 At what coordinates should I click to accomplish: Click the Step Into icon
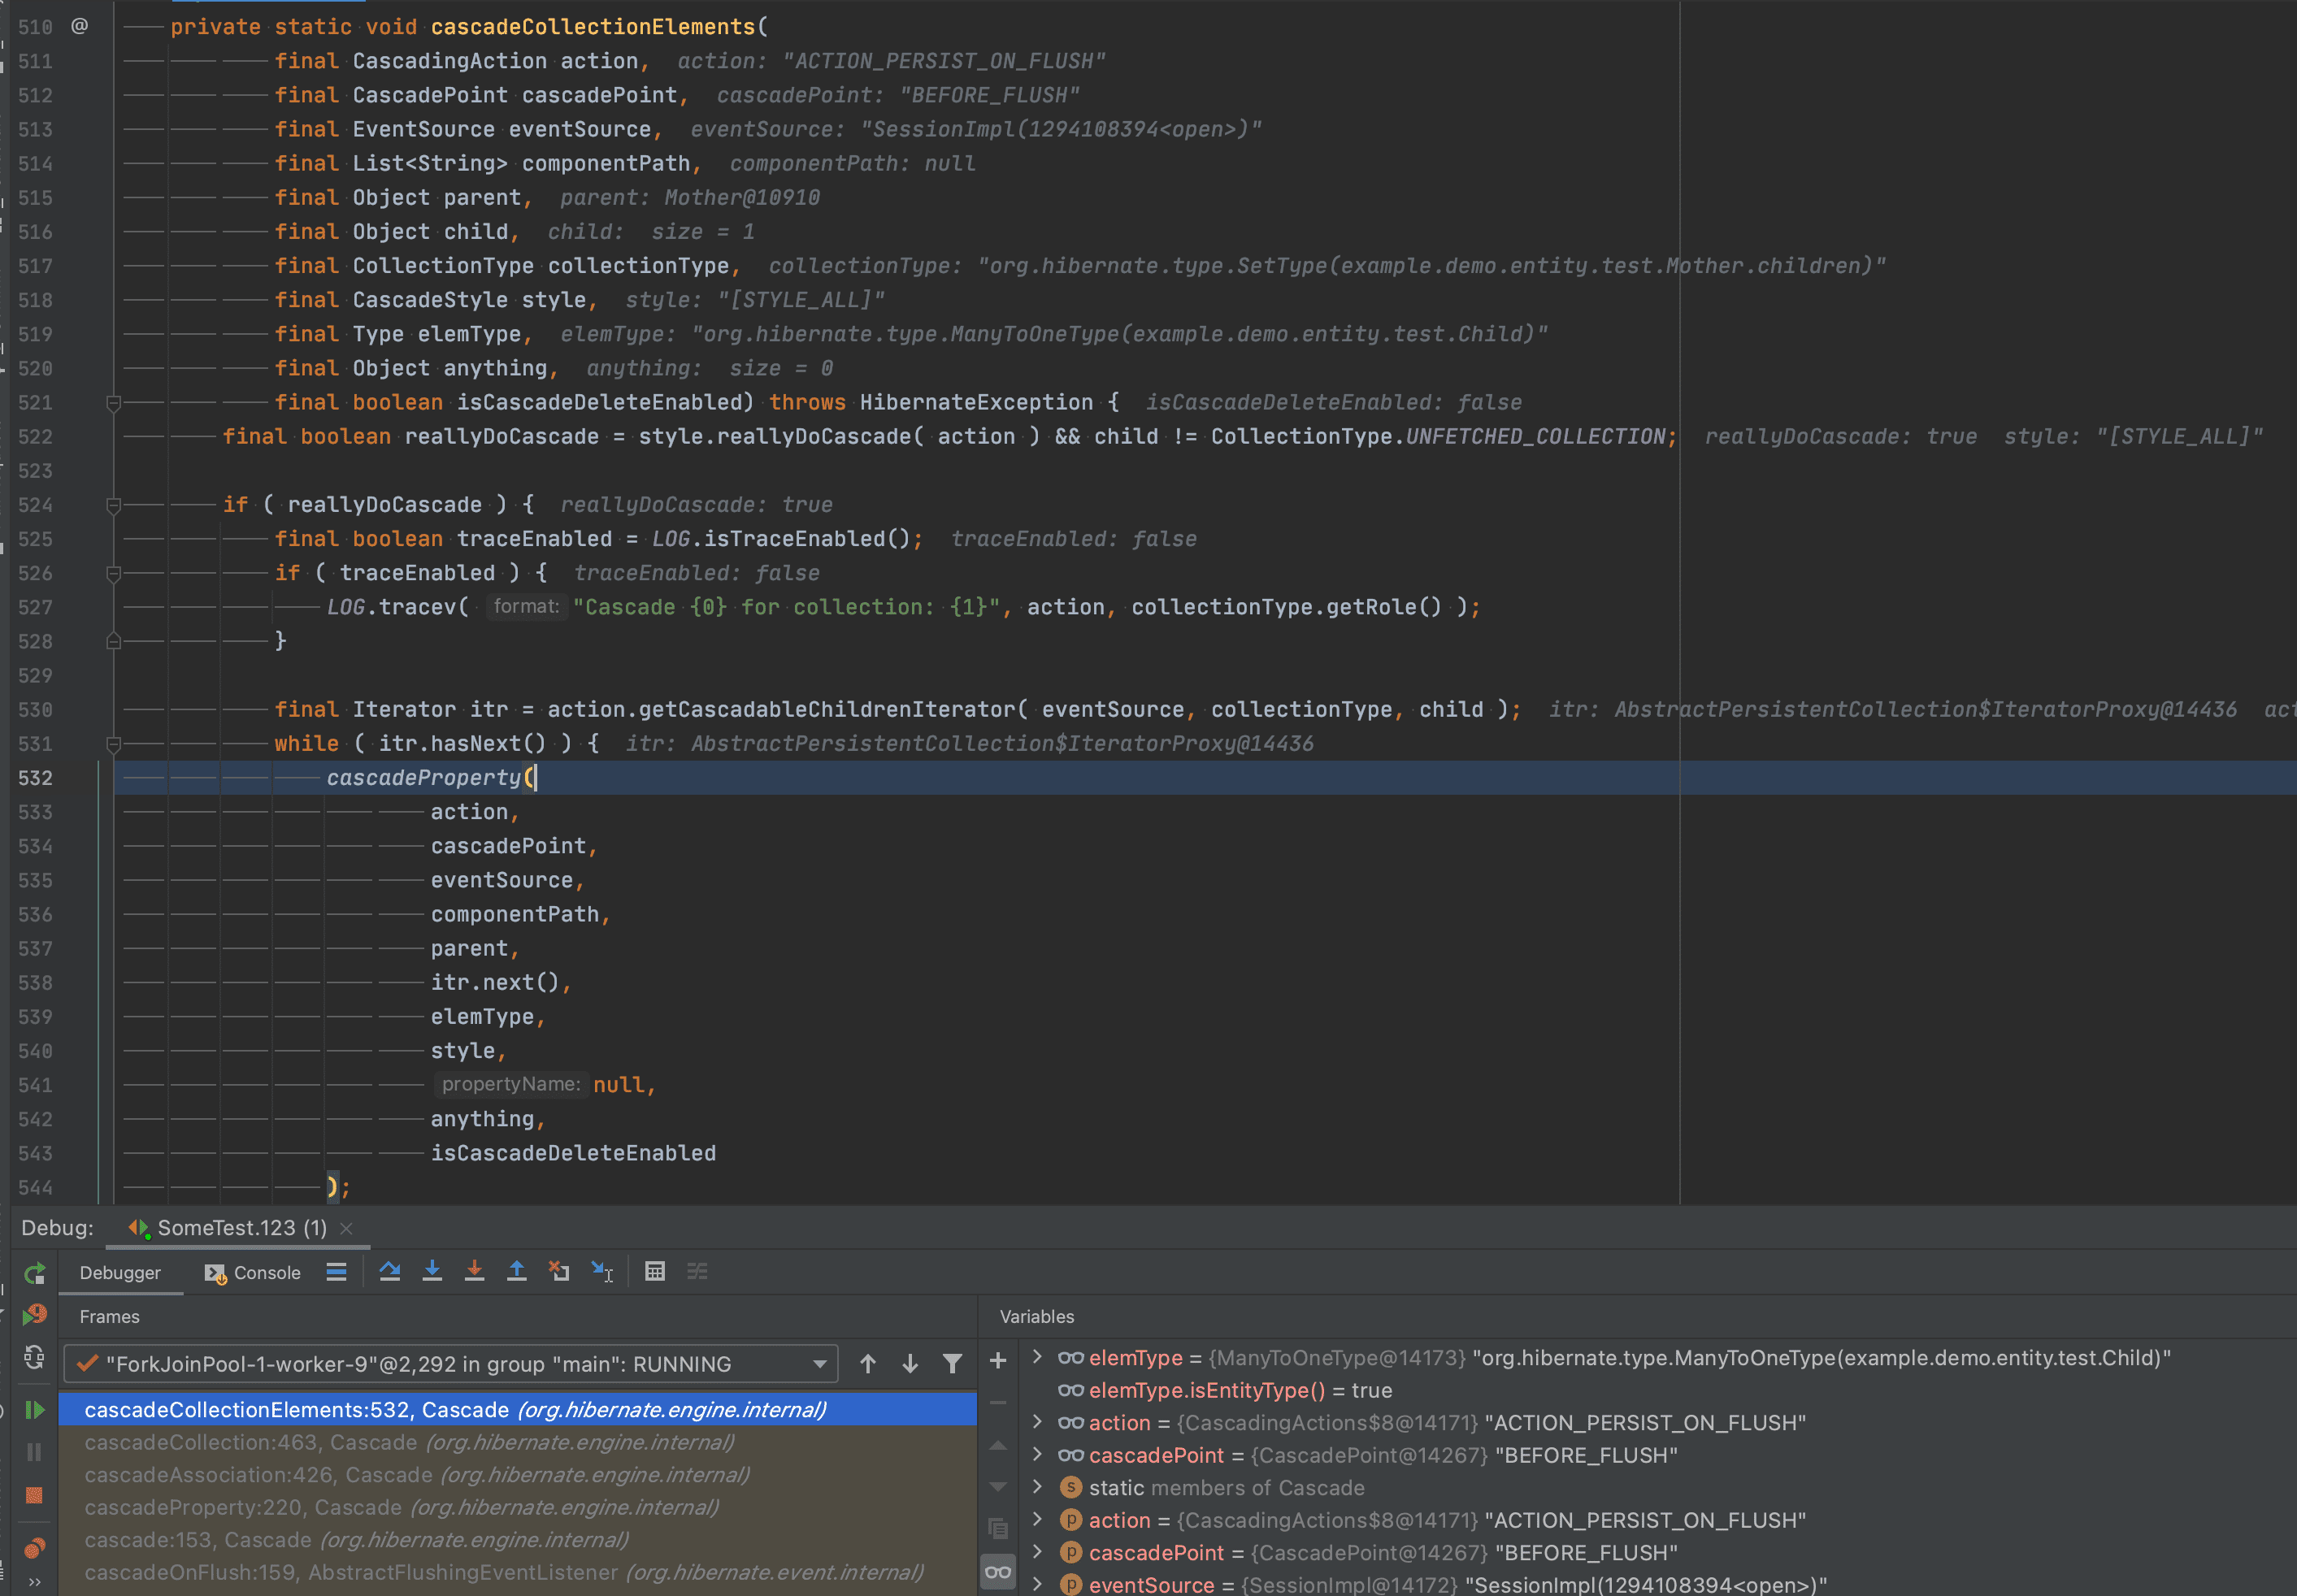point(432,1272)
